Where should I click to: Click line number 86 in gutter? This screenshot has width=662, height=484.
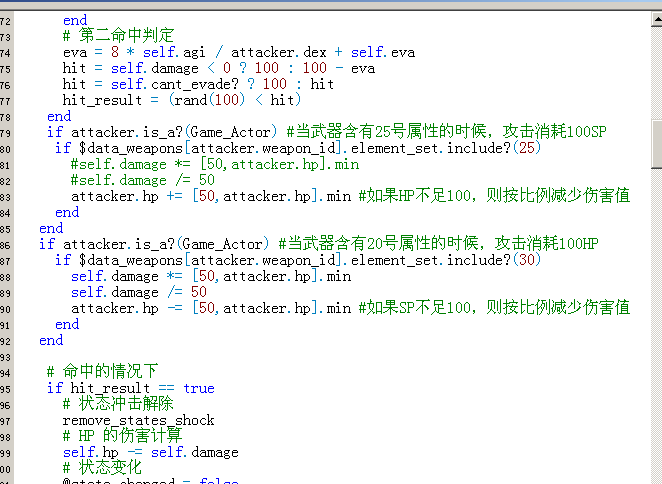click(5, 245)
